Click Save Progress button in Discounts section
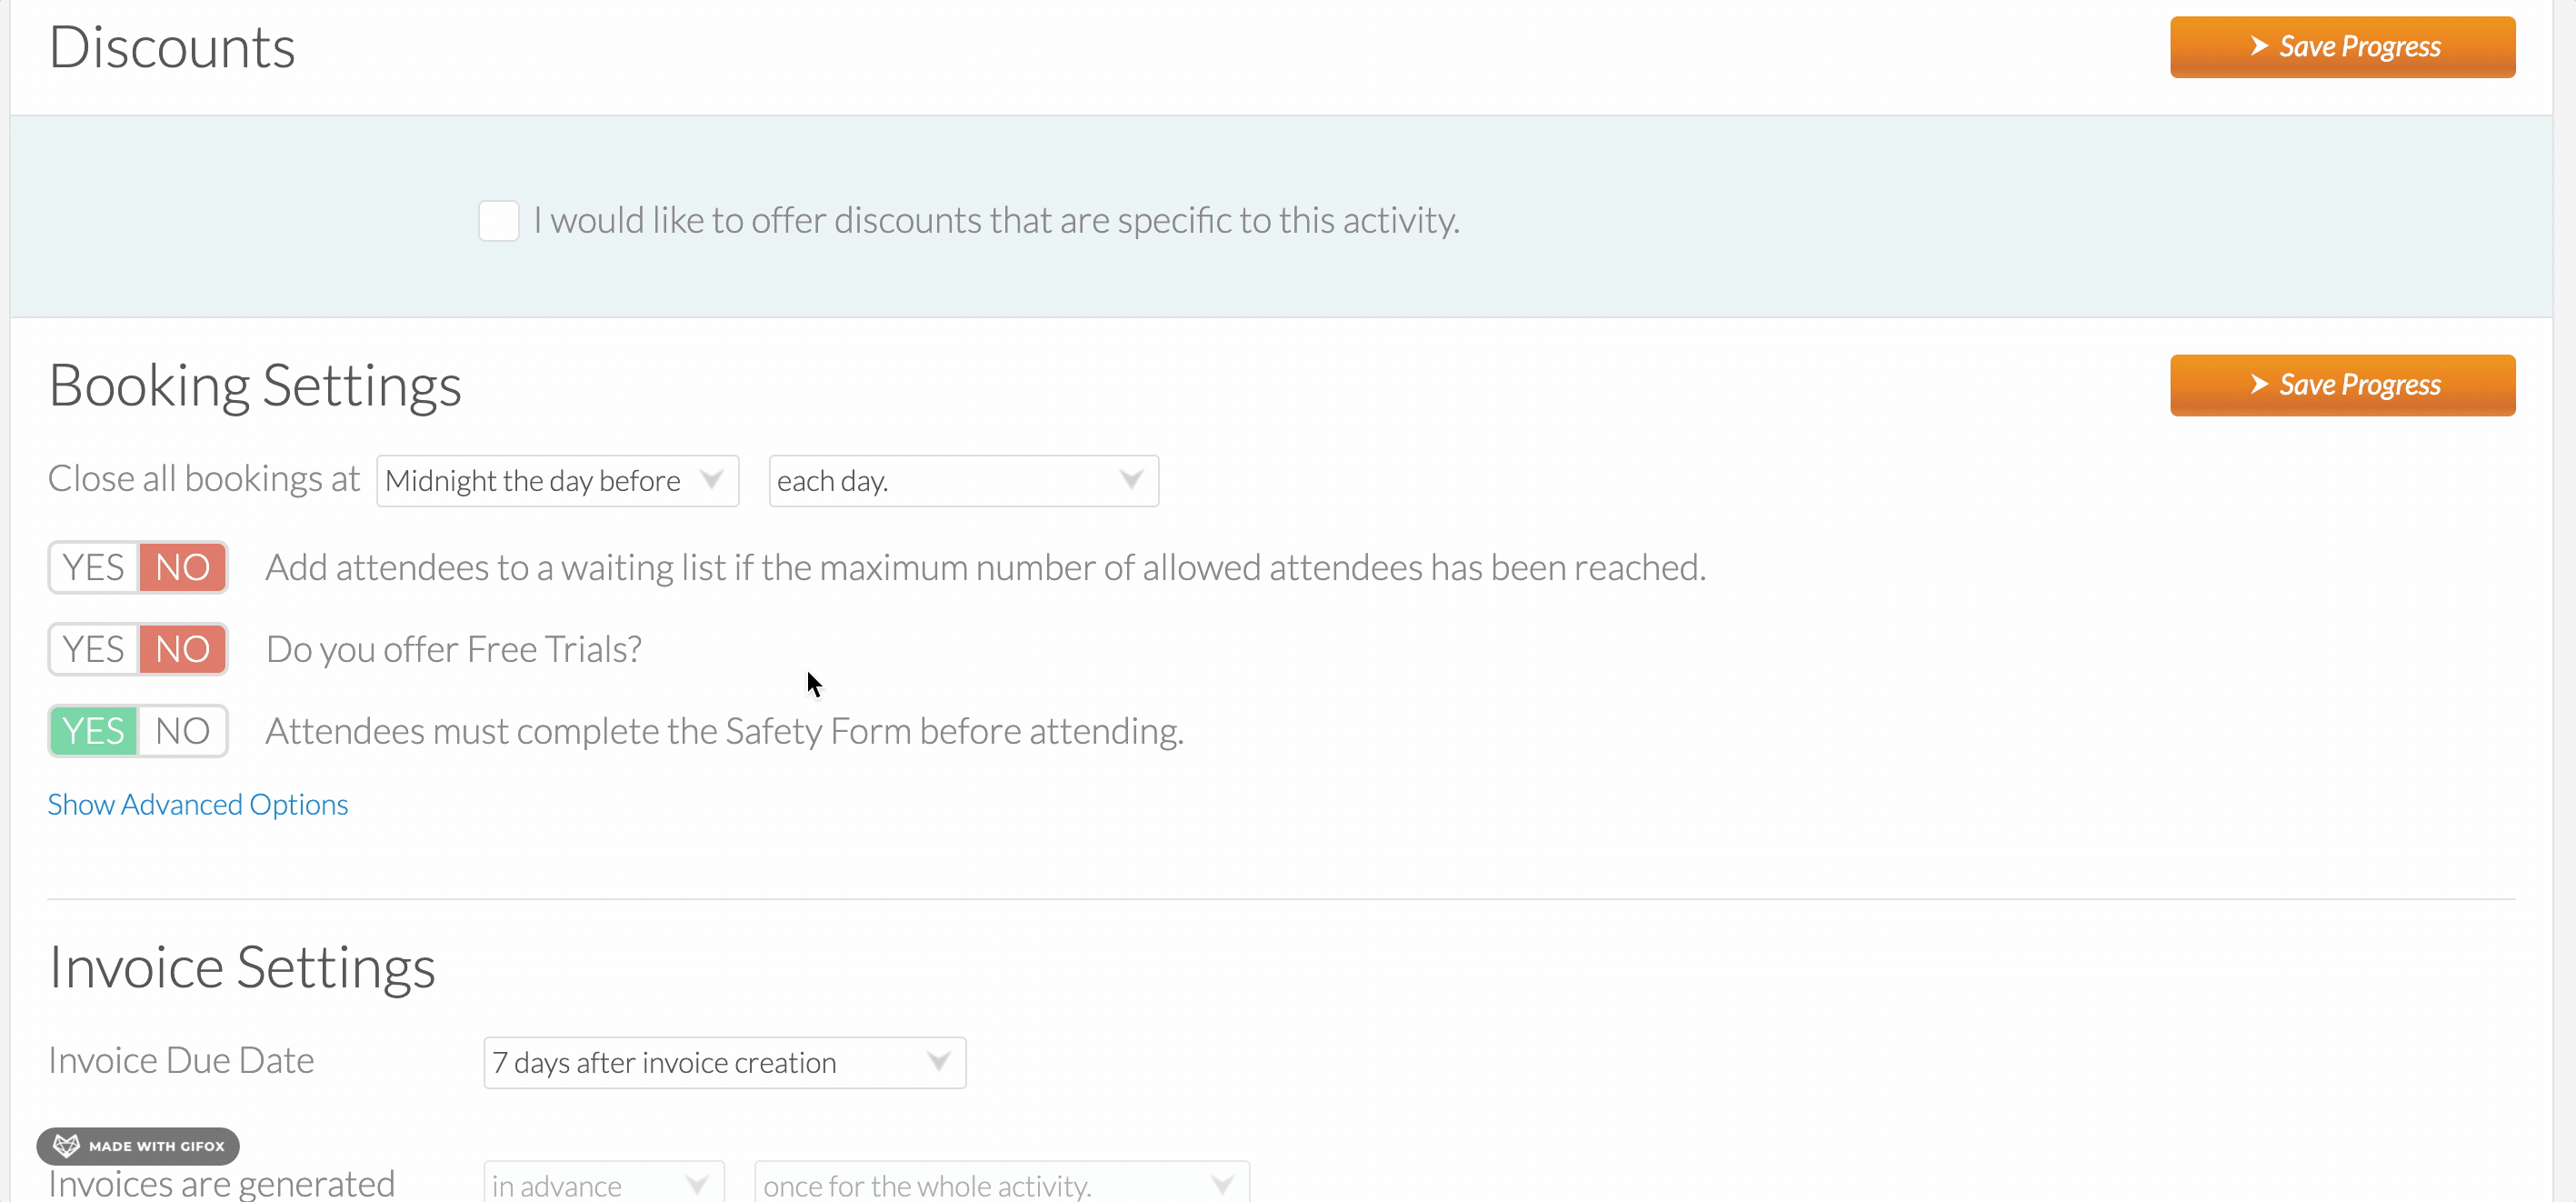This screenshot has height=1202, width=2576. (2342, 47)
